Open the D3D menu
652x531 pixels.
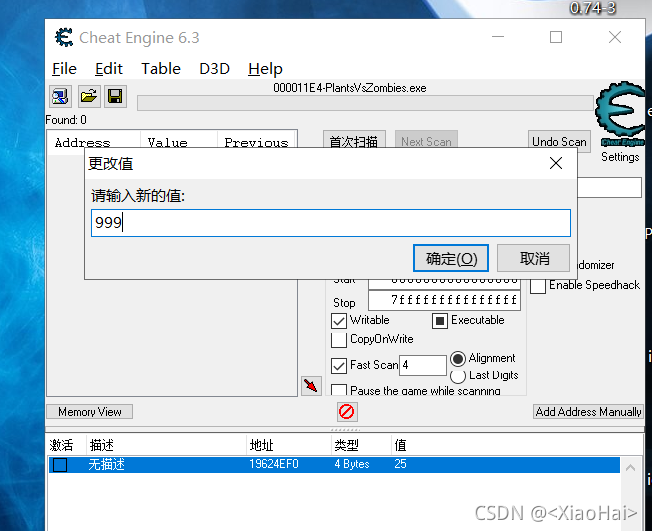215,69
